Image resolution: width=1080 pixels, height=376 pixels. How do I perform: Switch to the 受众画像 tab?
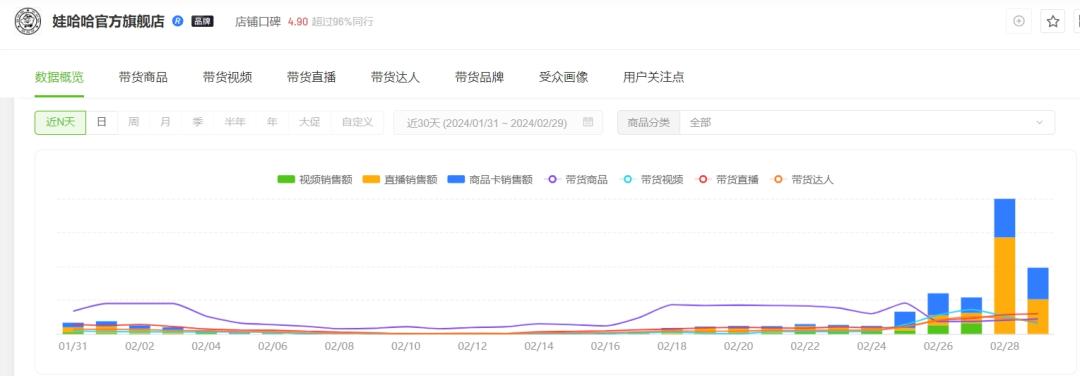[x=563, y=77]
